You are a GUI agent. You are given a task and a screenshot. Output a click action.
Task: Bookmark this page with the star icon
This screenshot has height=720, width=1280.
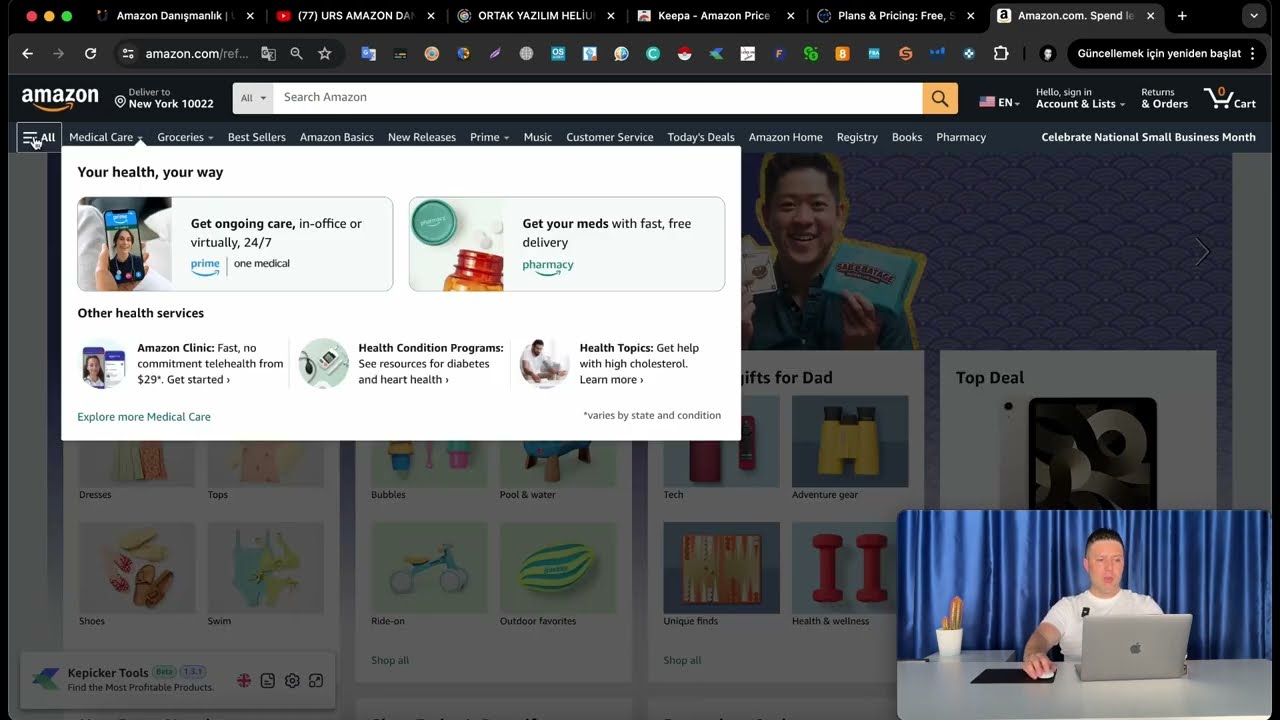(325, 53)
